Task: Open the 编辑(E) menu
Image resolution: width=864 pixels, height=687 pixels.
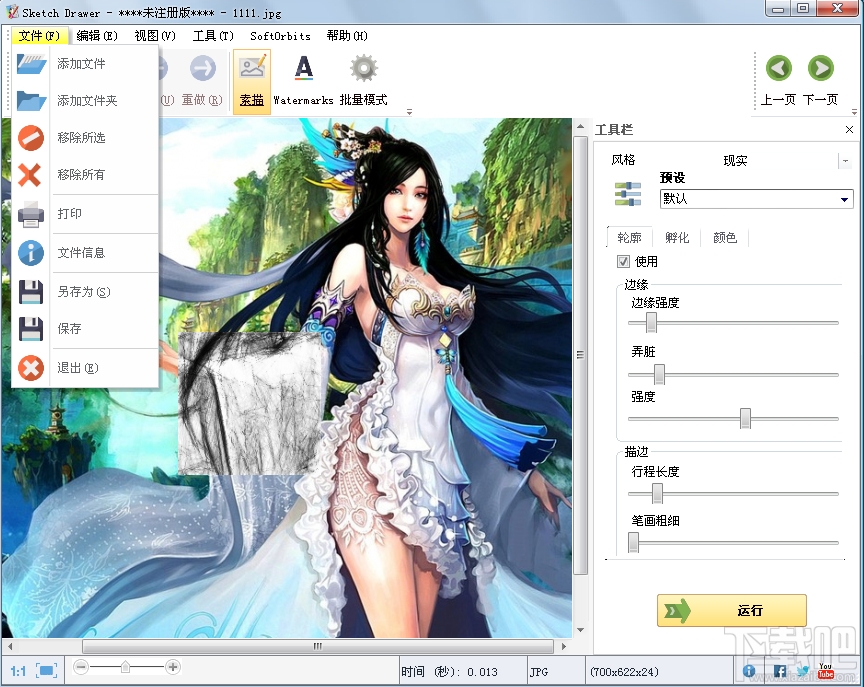Action: tap(97, 36)
